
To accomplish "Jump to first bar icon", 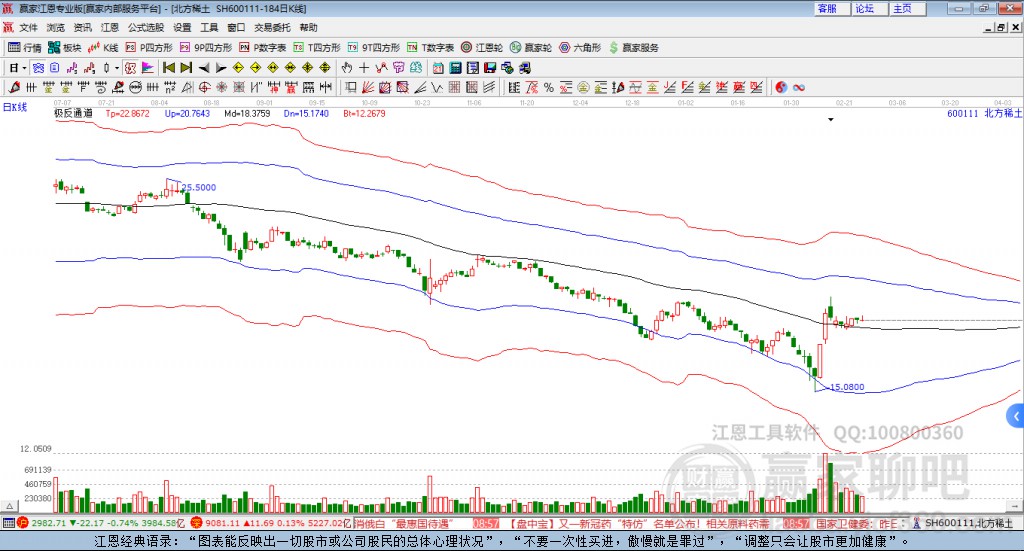I will click(x=168, y=68).
